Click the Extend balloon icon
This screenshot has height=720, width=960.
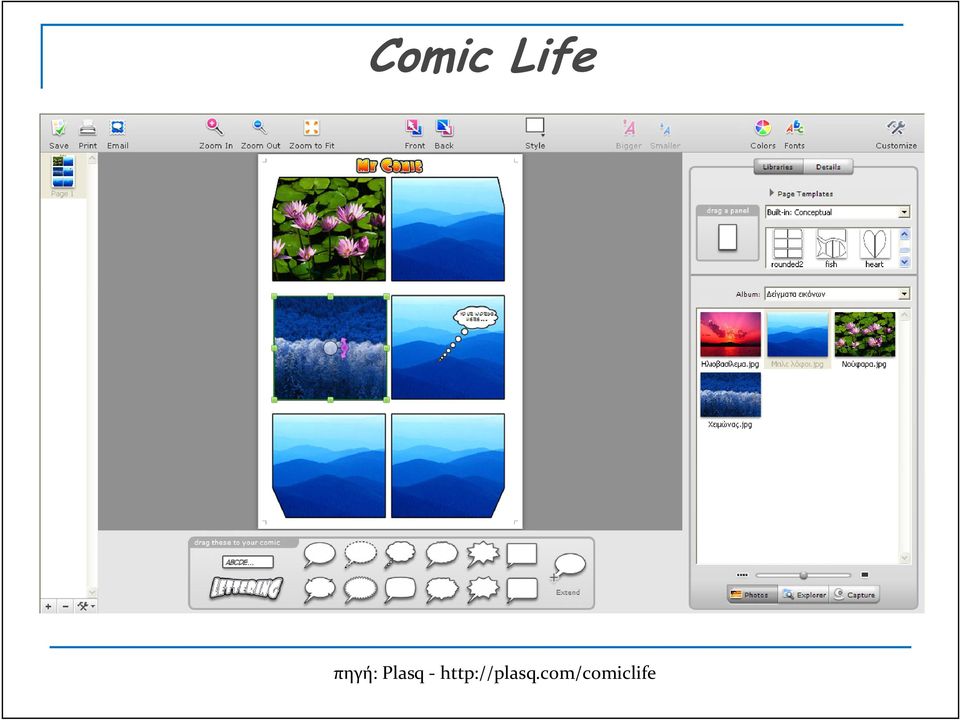click(x=569, y=566)
